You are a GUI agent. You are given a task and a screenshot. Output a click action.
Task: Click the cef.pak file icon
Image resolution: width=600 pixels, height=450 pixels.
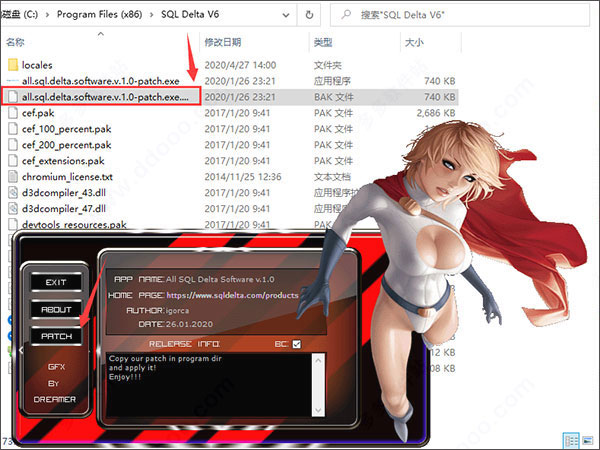click(x=13, y=113)
